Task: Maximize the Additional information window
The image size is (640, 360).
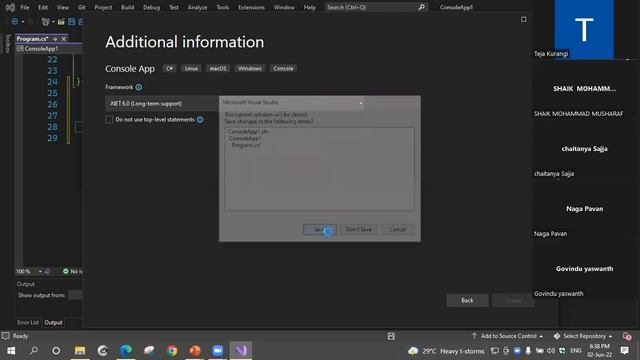Action: point(524,19)
